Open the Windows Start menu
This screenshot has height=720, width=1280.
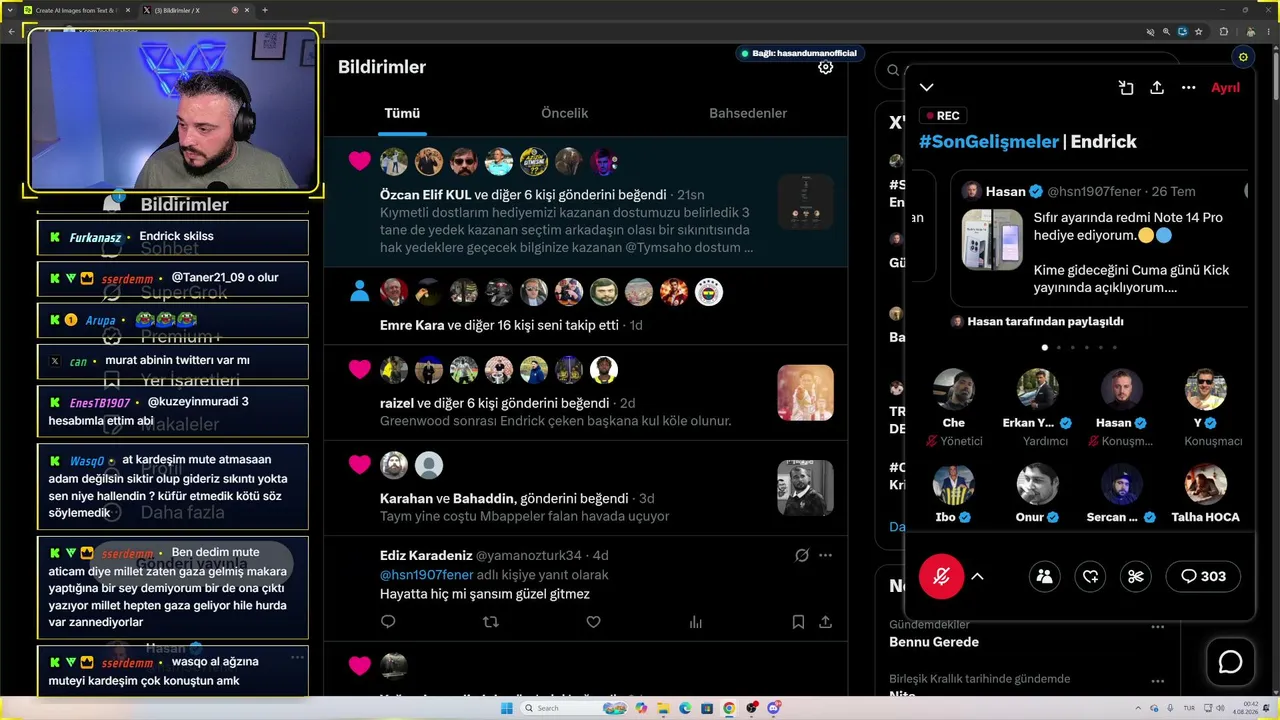[x=506, y=708]
